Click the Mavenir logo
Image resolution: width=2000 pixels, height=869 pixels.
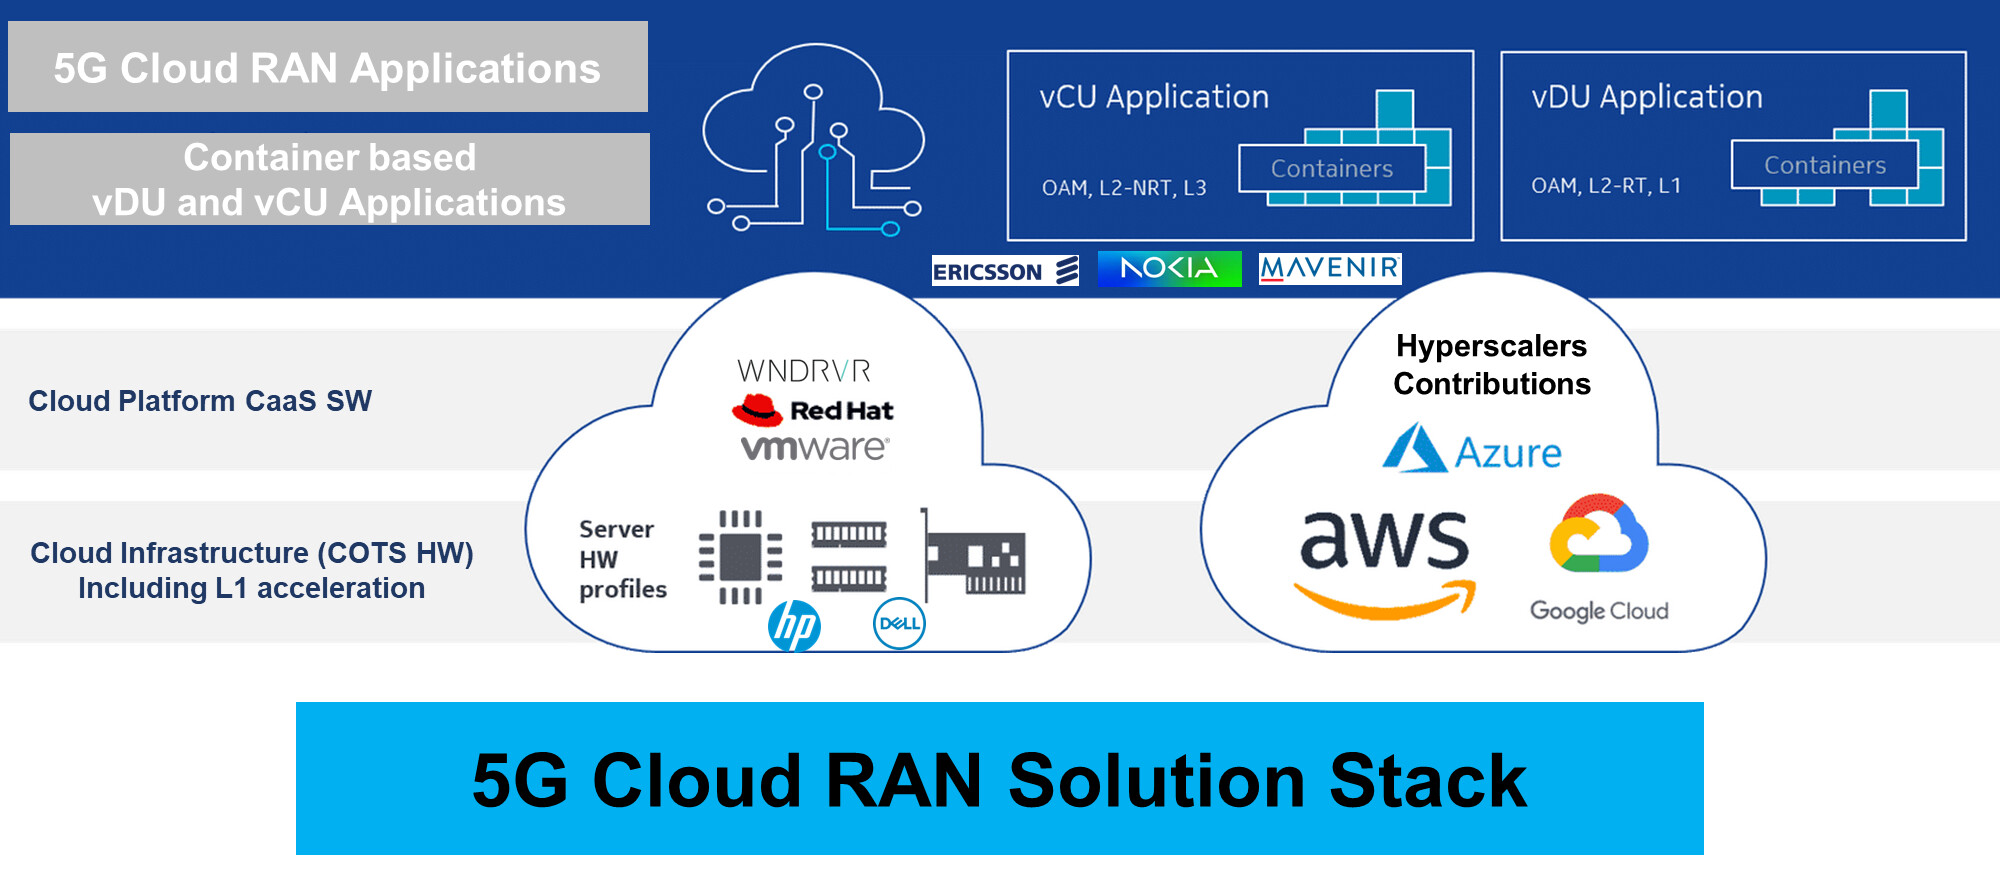(x=1330, y=269)
